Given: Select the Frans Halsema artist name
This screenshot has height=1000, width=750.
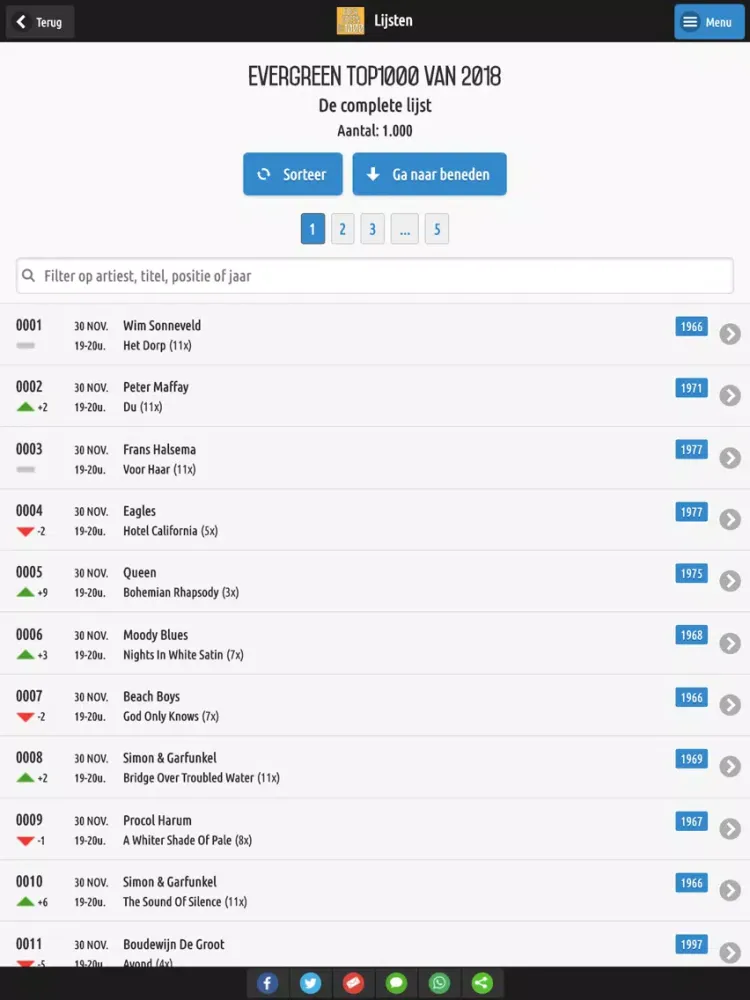Looking at the screenshot, I should (x=159, y=449).
